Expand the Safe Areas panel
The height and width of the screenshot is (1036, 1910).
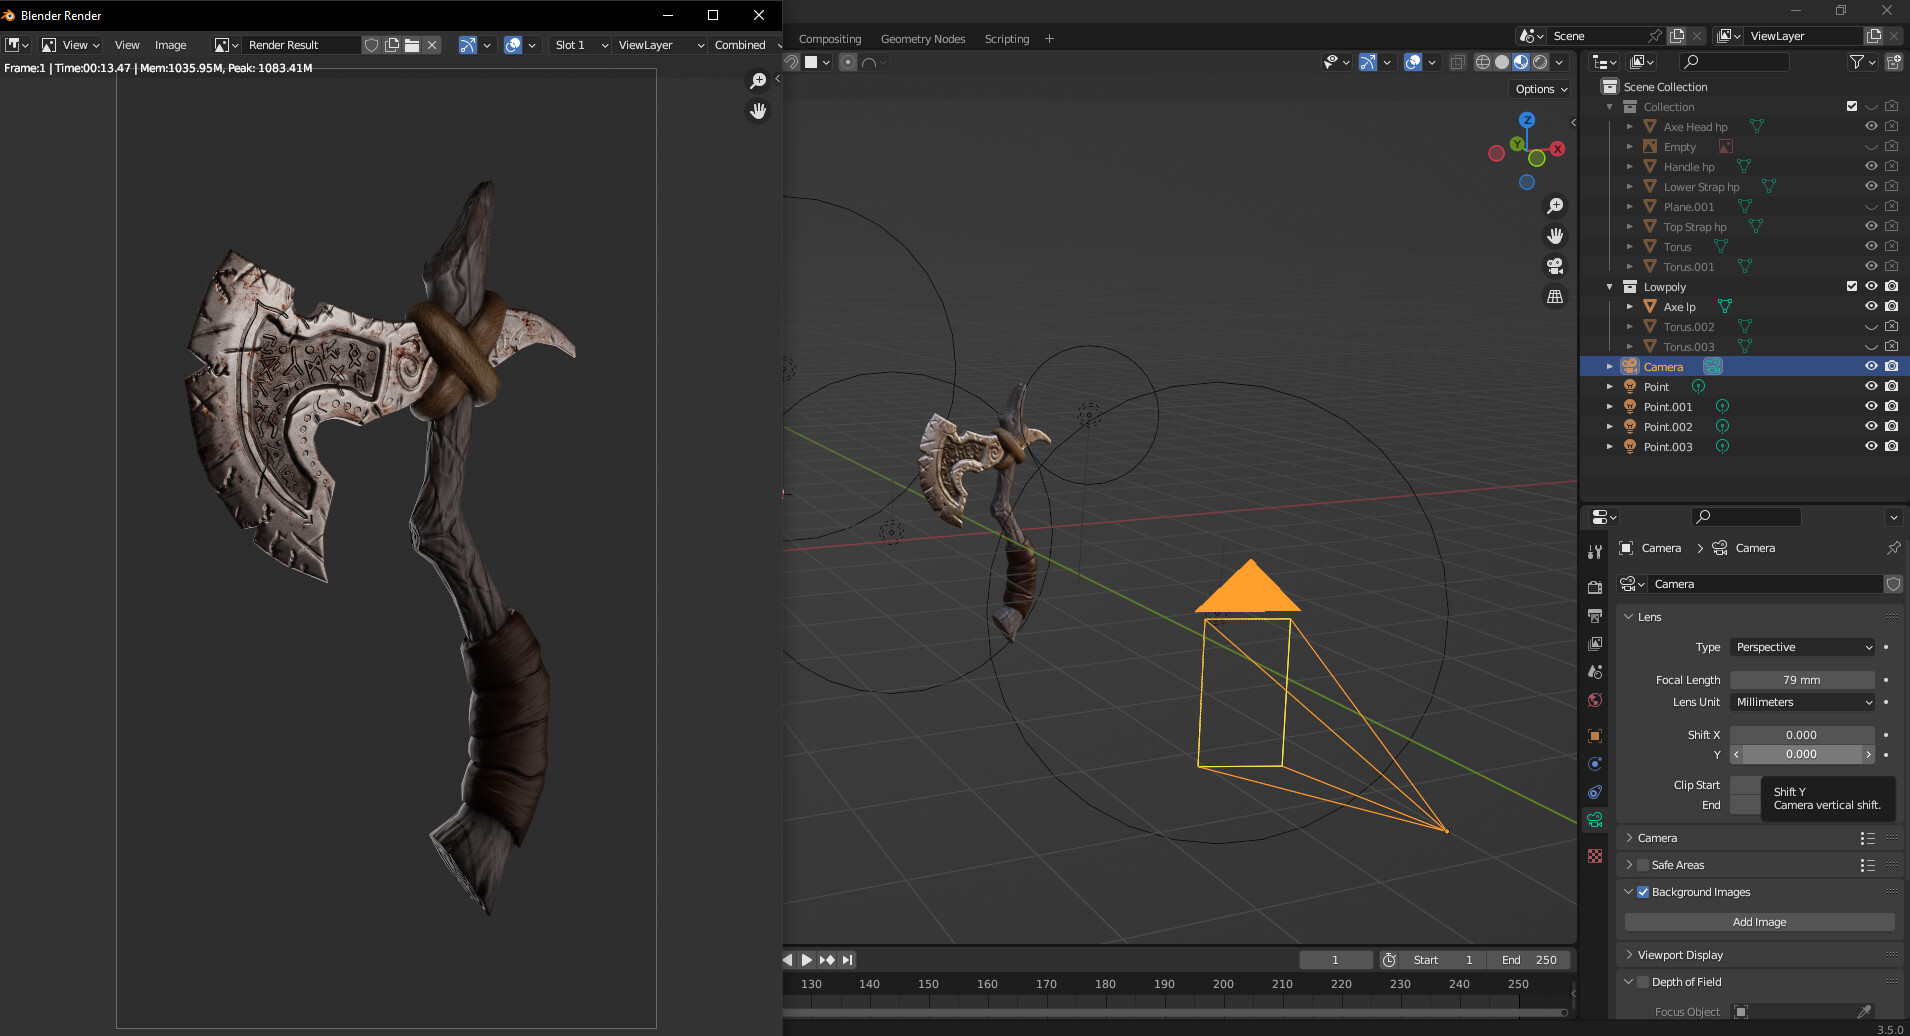point(1629,865)
